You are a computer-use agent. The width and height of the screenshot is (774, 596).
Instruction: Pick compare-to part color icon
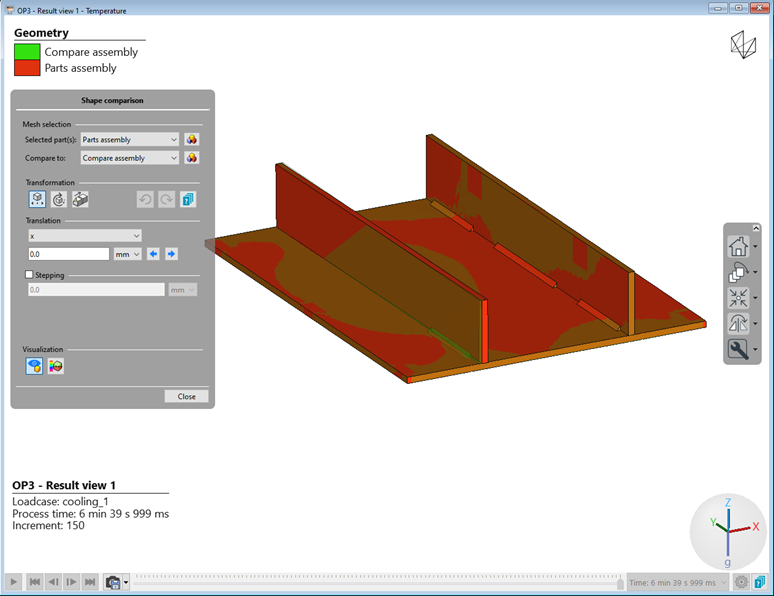click(192, 158)
